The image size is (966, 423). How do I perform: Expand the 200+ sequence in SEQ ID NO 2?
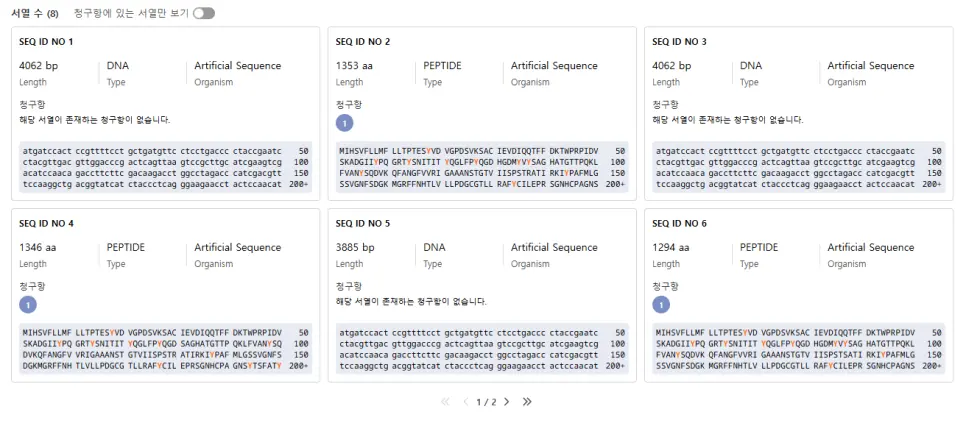tap(614, 184)
